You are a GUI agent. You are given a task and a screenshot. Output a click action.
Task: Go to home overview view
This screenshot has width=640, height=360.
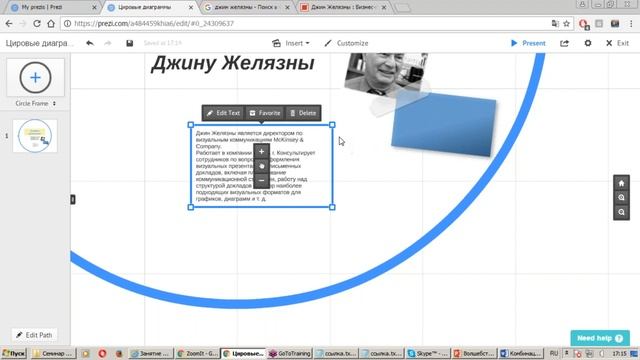coord(621,183)
